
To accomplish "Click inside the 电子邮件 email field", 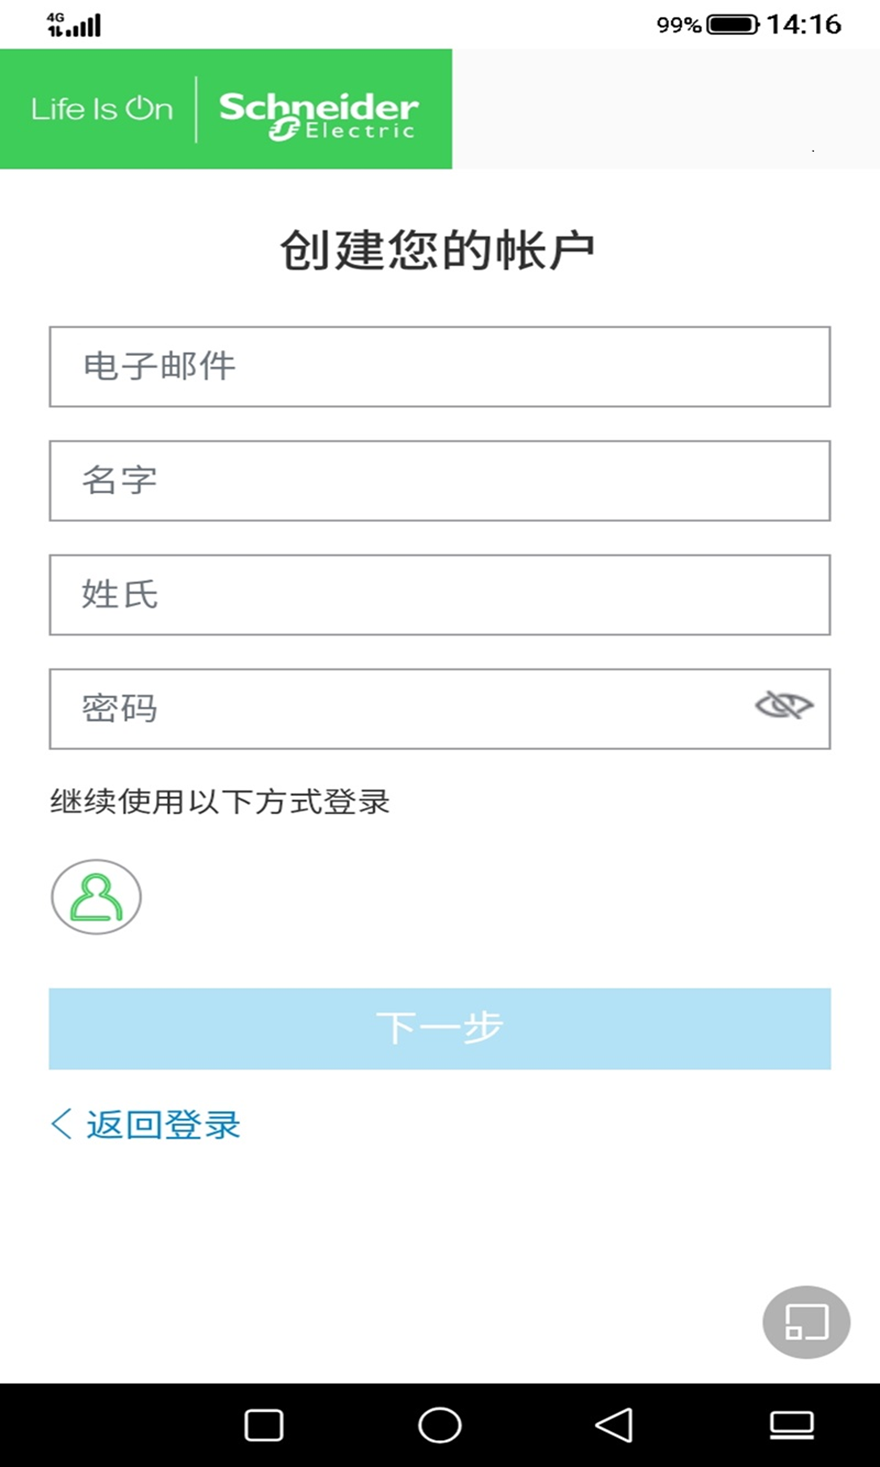I will (x=440, y=367).
